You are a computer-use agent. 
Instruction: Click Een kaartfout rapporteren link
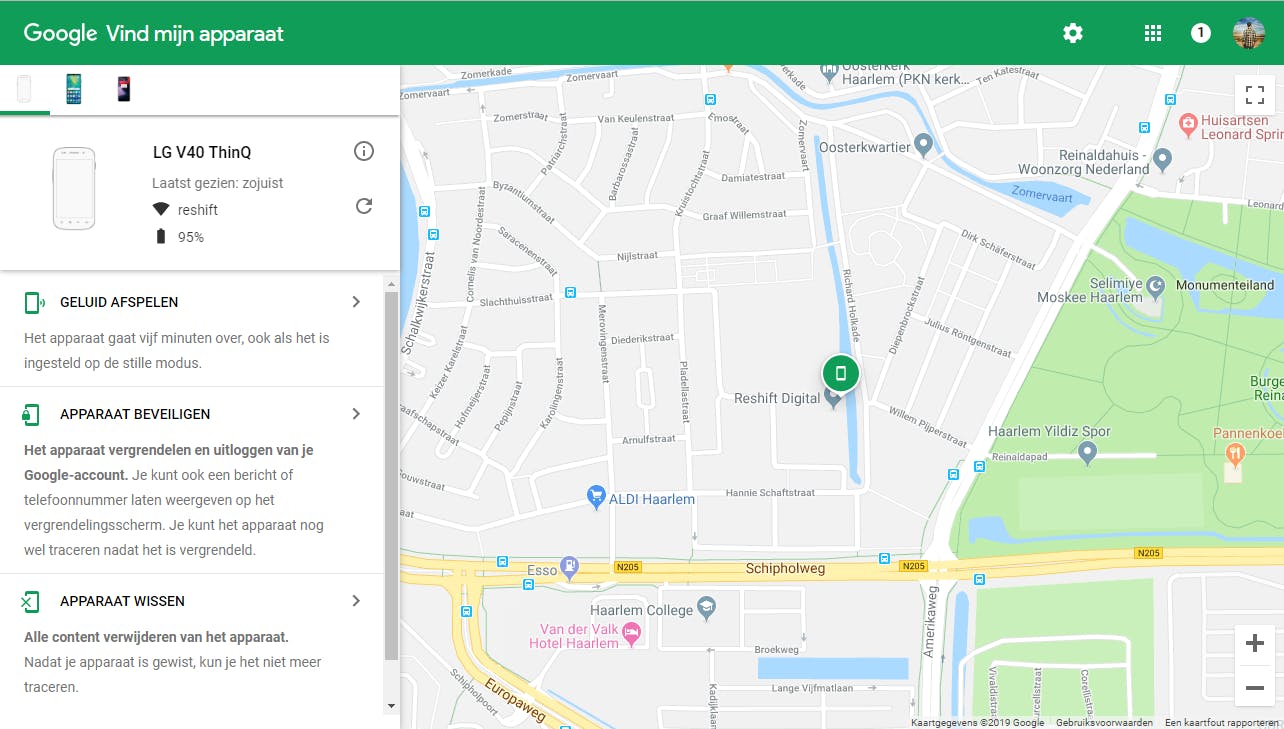coord(1222,722)
